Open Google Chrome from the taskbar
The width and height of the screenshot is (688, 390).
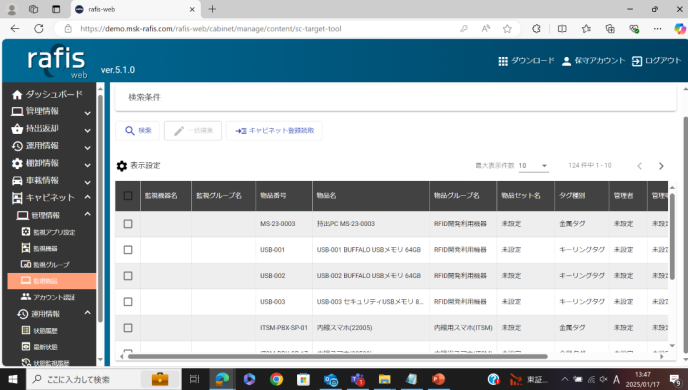(x=276, y=379)
